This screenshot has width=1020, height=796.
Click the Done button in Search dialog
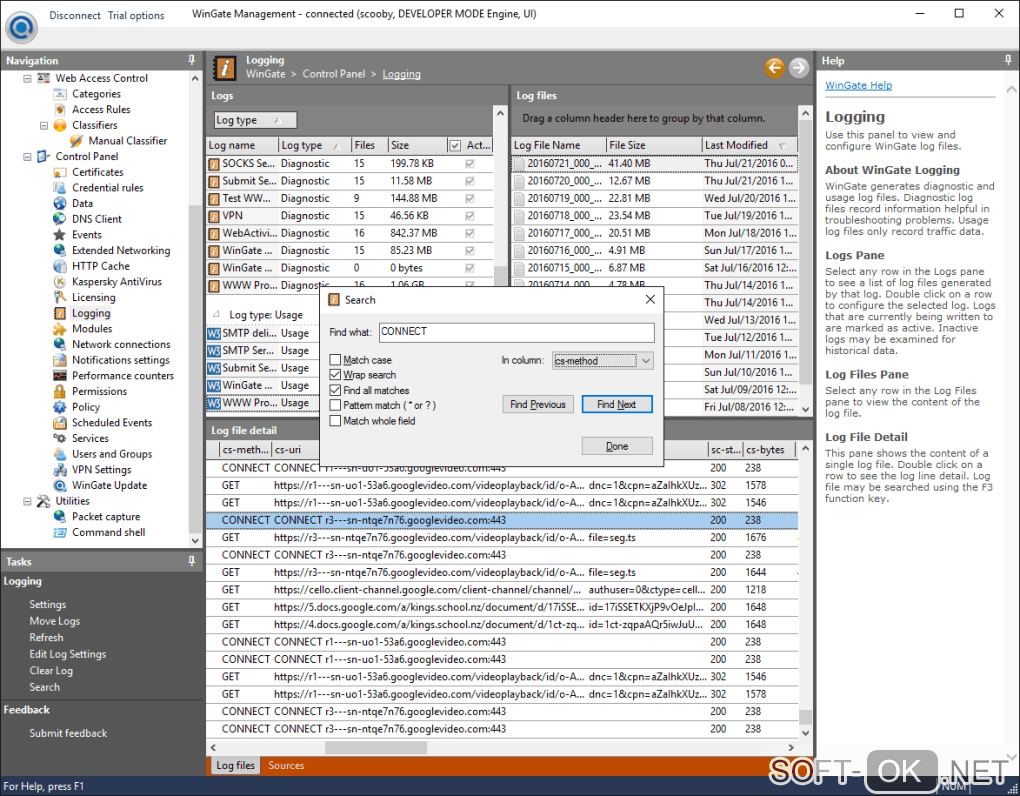(x=617, y=445)
